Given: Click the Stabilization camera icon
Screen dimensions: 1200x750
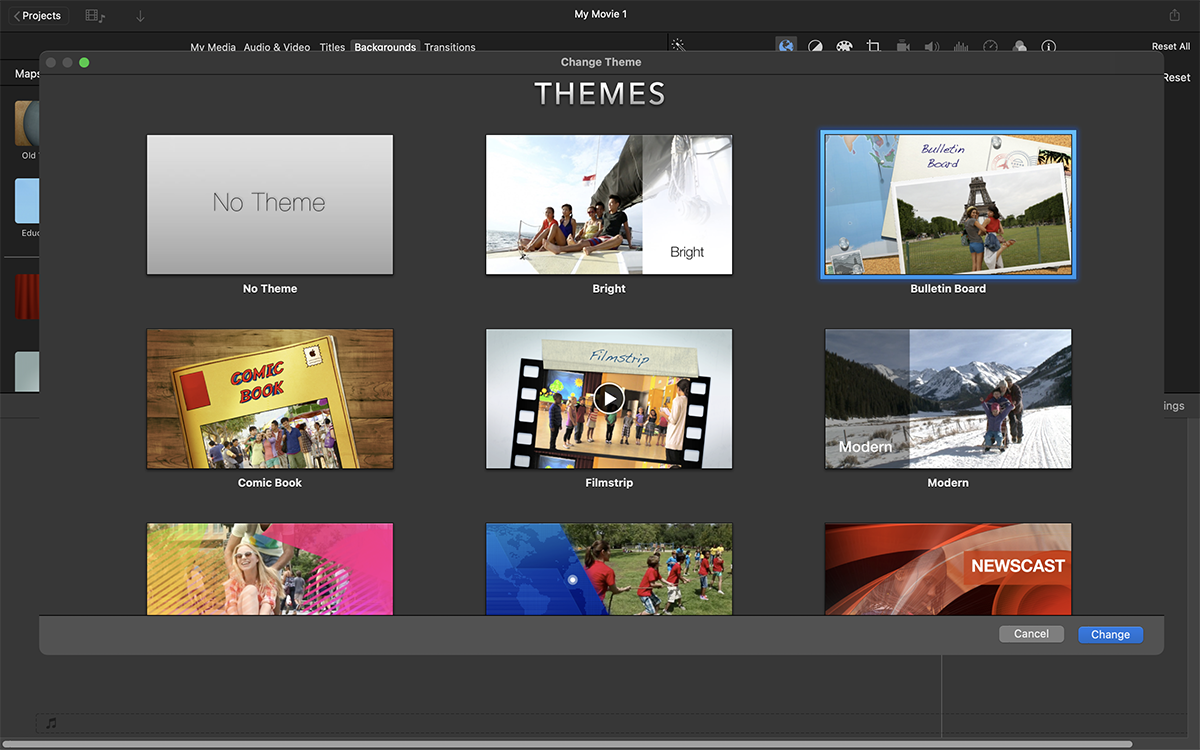Looking at the screenshot, I should coord(903,46).
